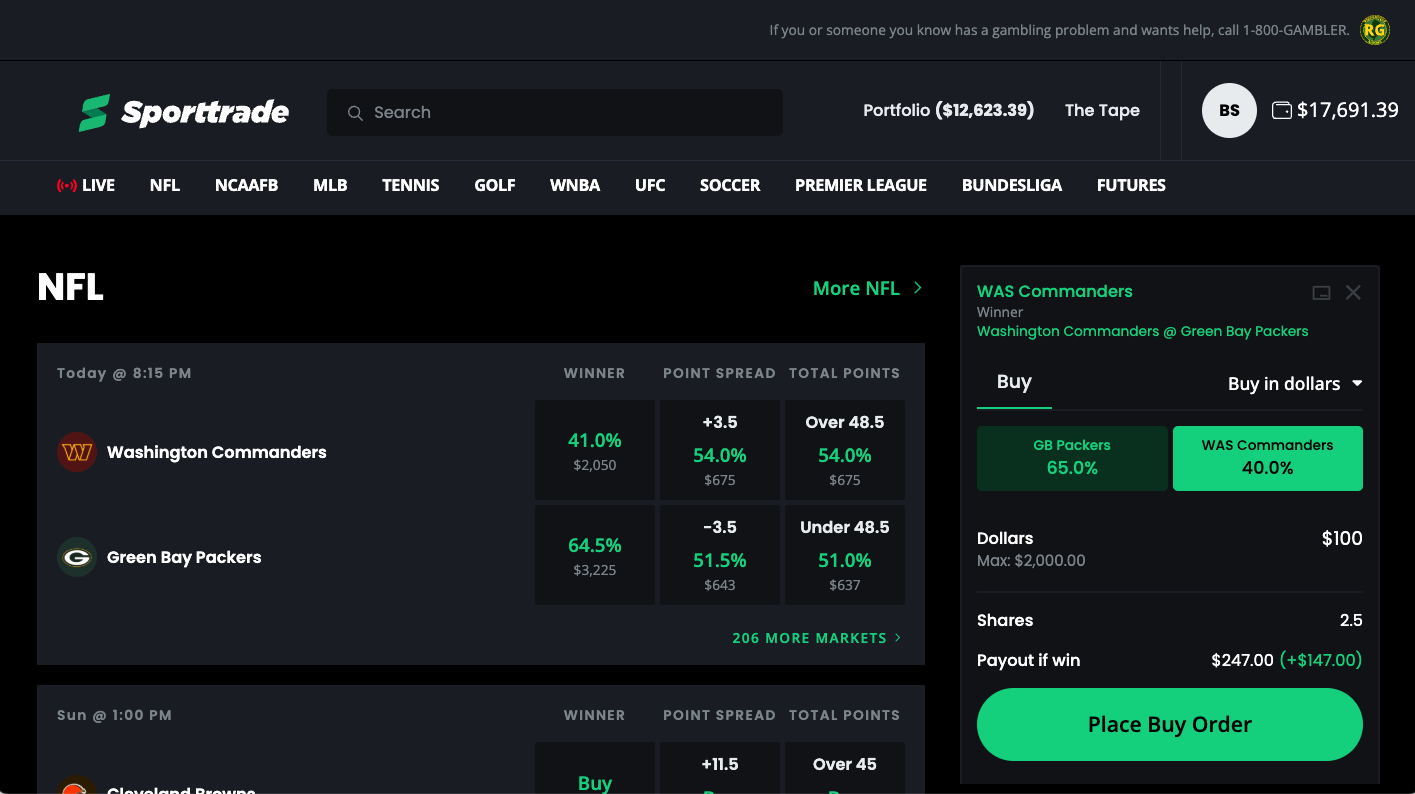
Task: Click the wallet icon beside $17,691.39
Action: point(1281,110)
